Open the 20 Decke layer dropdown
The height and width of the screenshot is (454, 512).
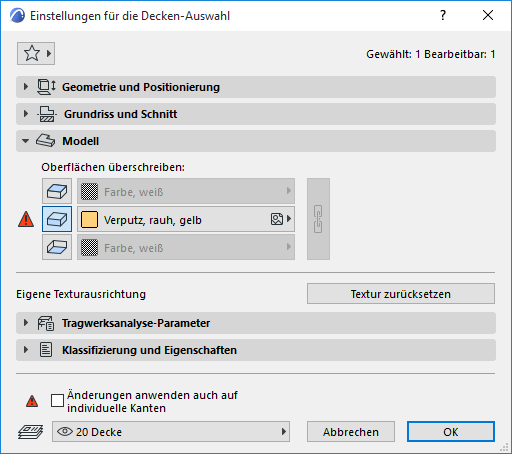171,432
